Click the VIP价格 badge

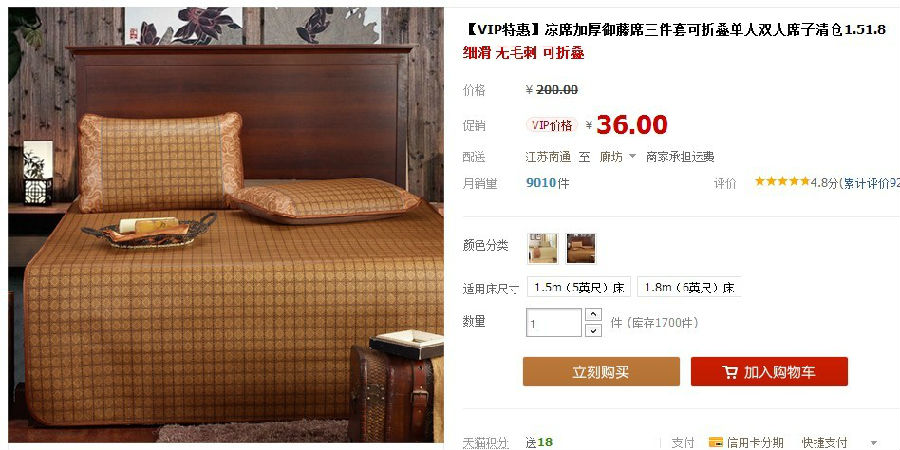click(x=552, y=125)
